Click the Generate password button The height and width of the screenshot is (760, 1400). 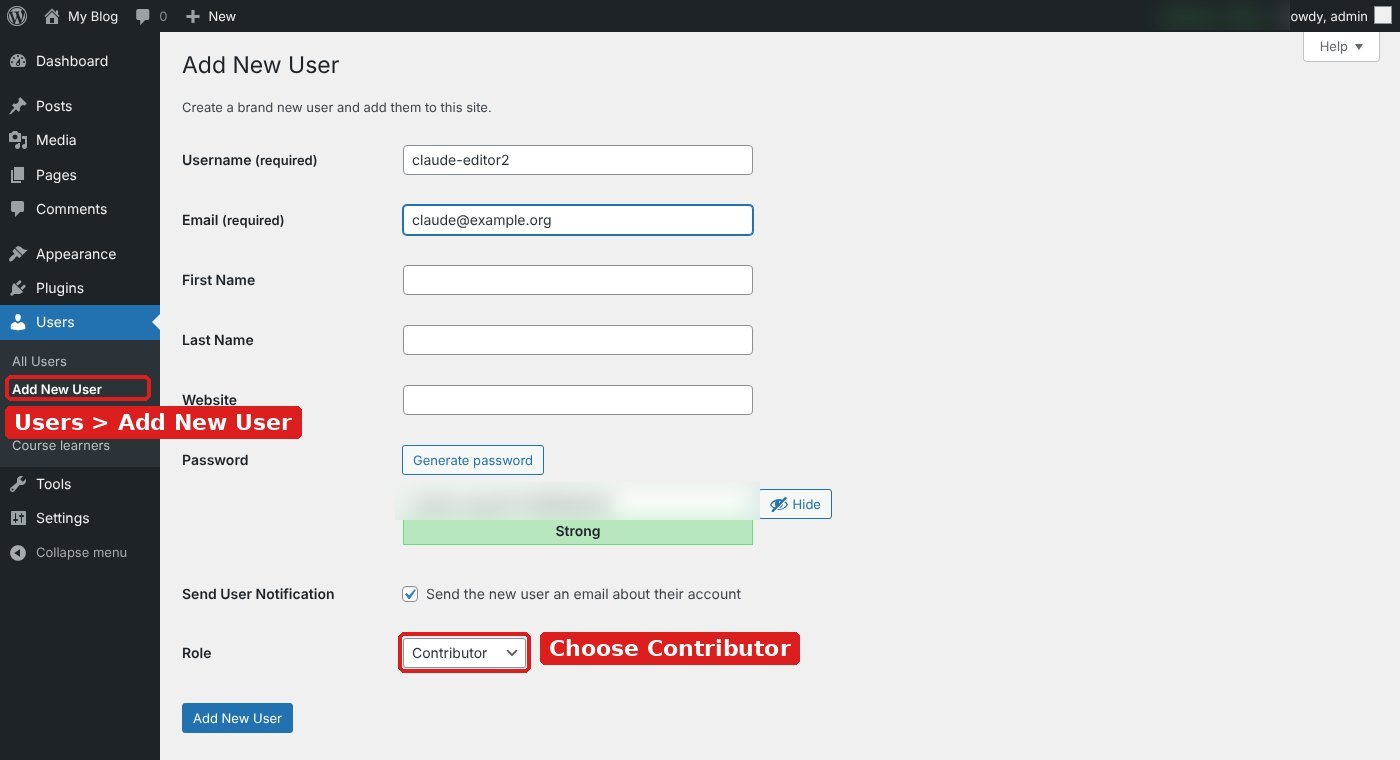473,460
